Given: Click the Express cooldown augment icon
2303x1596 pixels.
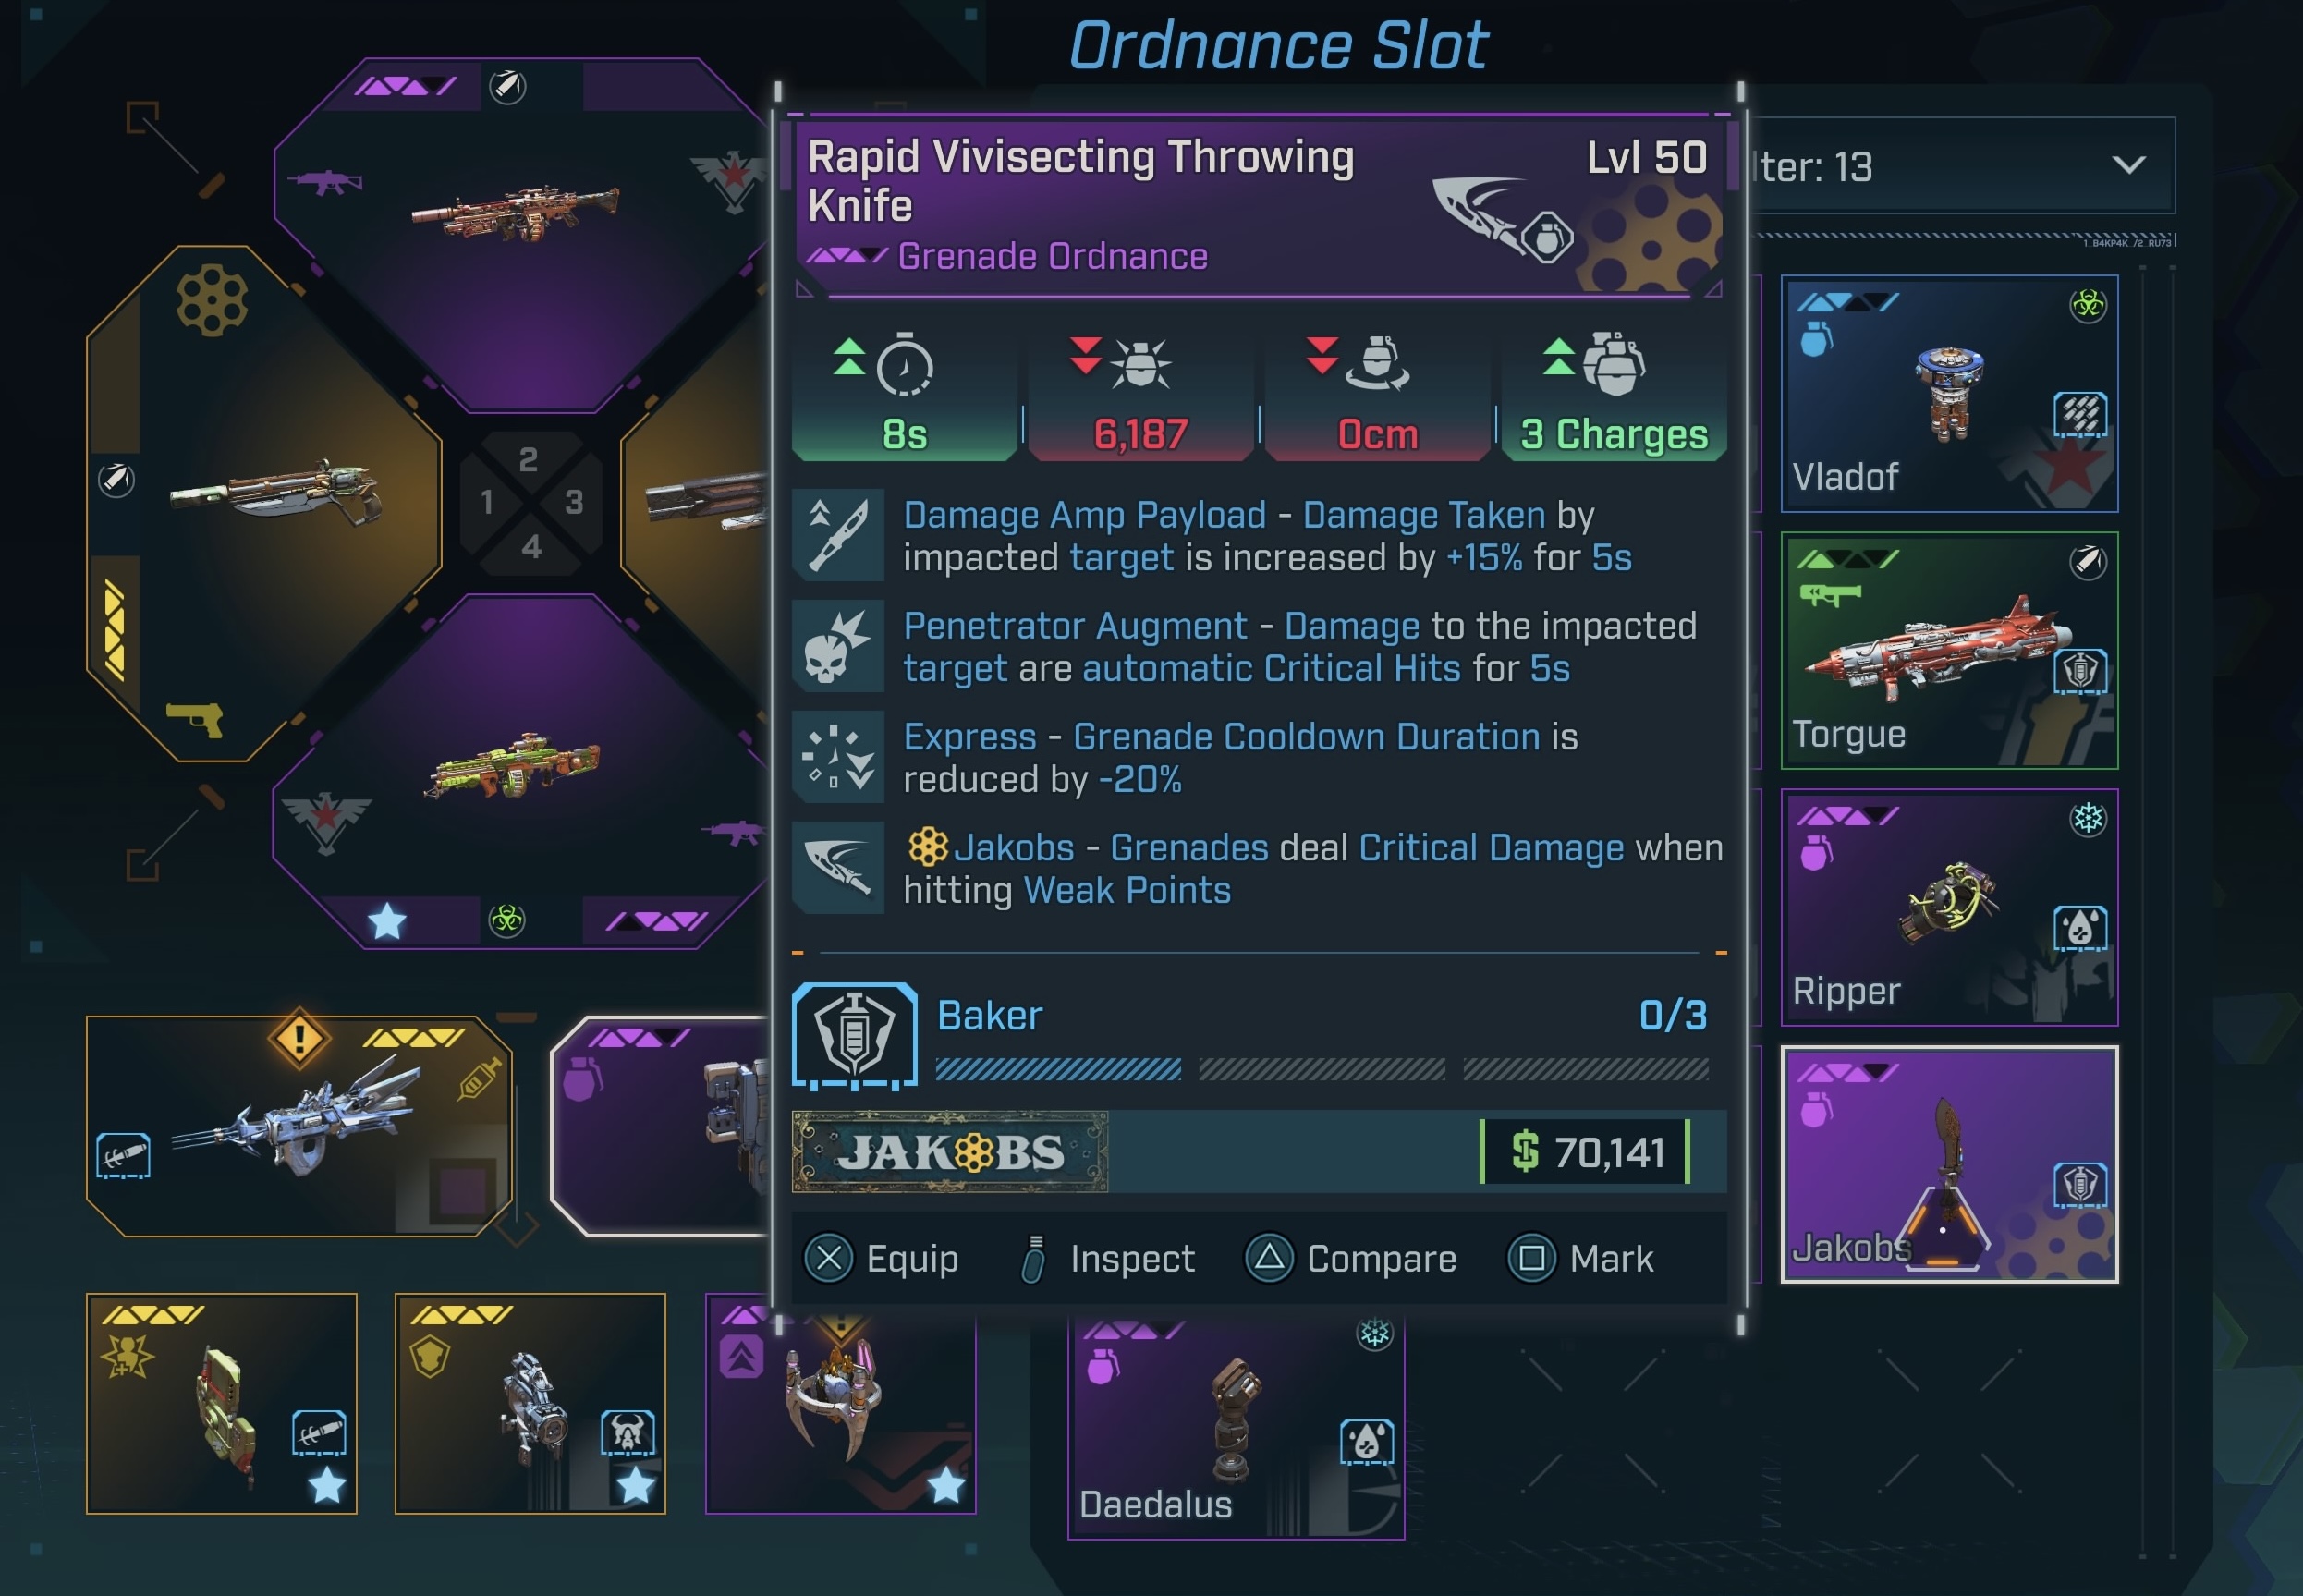Looking at the screenshot, I should point(838,757).
